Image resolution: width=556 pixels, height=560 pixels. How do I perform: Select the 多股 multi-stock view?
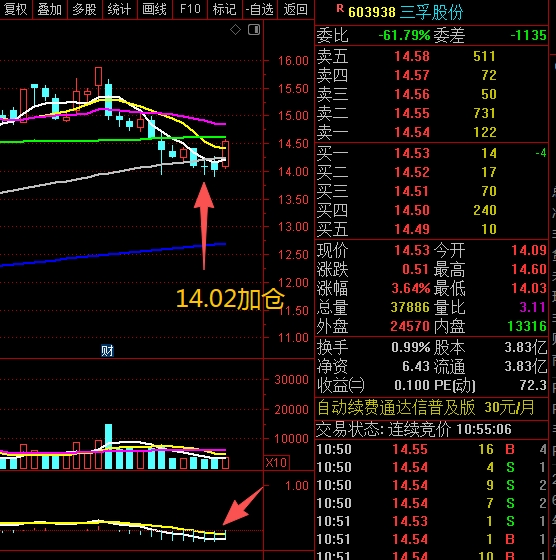(x=85, y=9)
